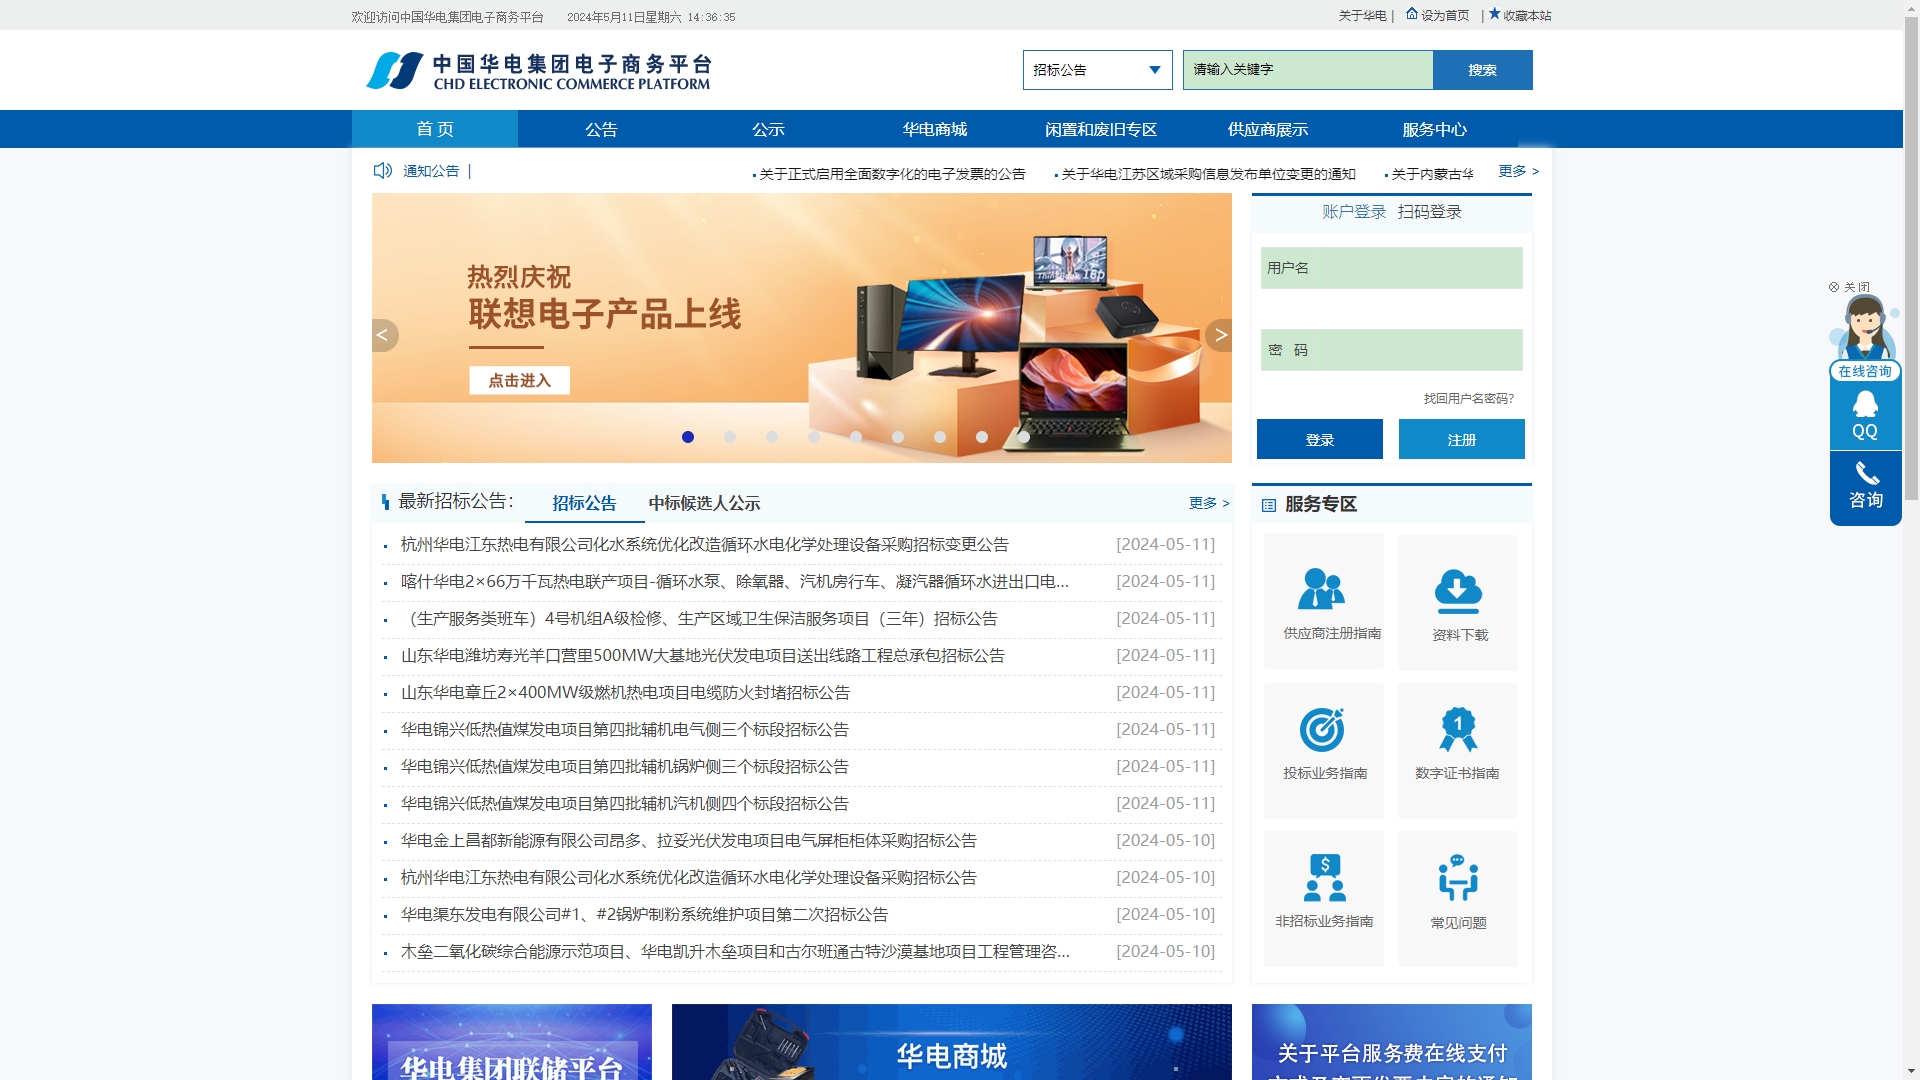Switch to 扫码登录 tab
1920x1080 pixels.
1430,212
